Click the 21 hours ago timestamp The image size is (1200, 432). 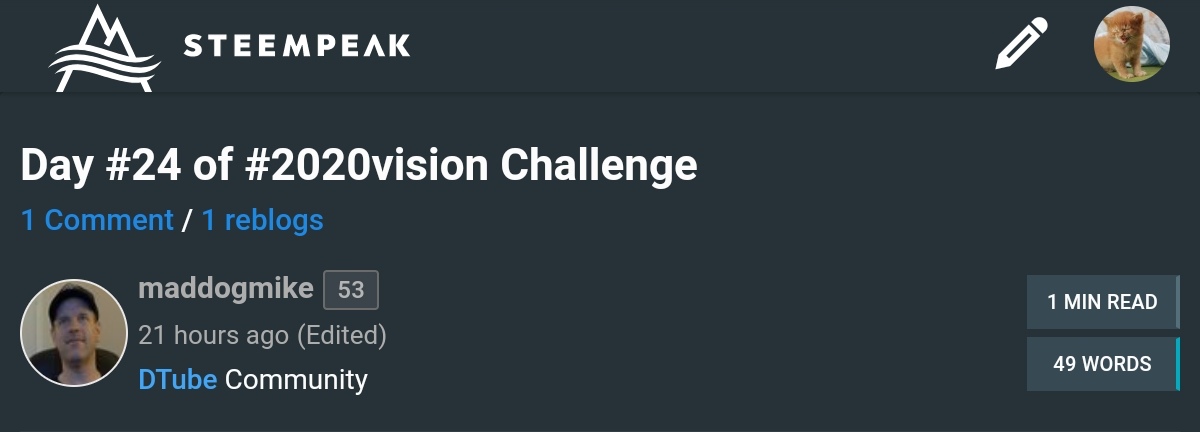[x=213, y=335]
